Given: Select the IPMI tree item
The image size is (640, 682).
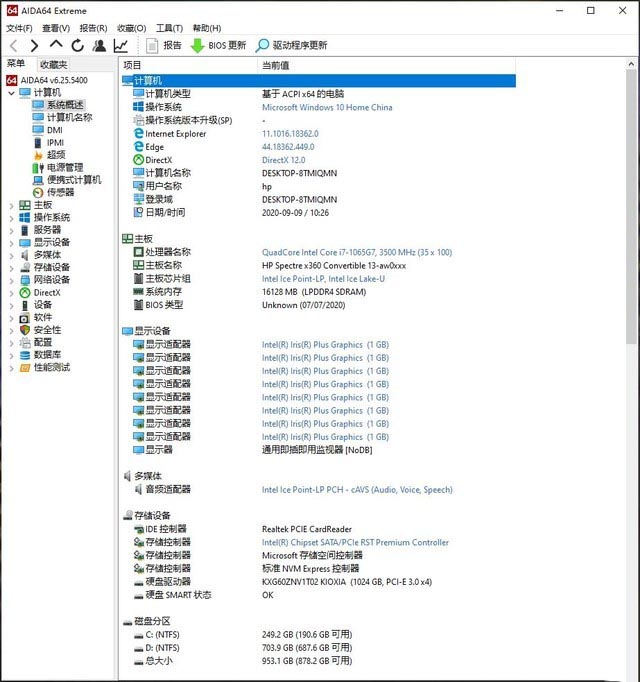Looking at the screenshot, I should [55, 143].
